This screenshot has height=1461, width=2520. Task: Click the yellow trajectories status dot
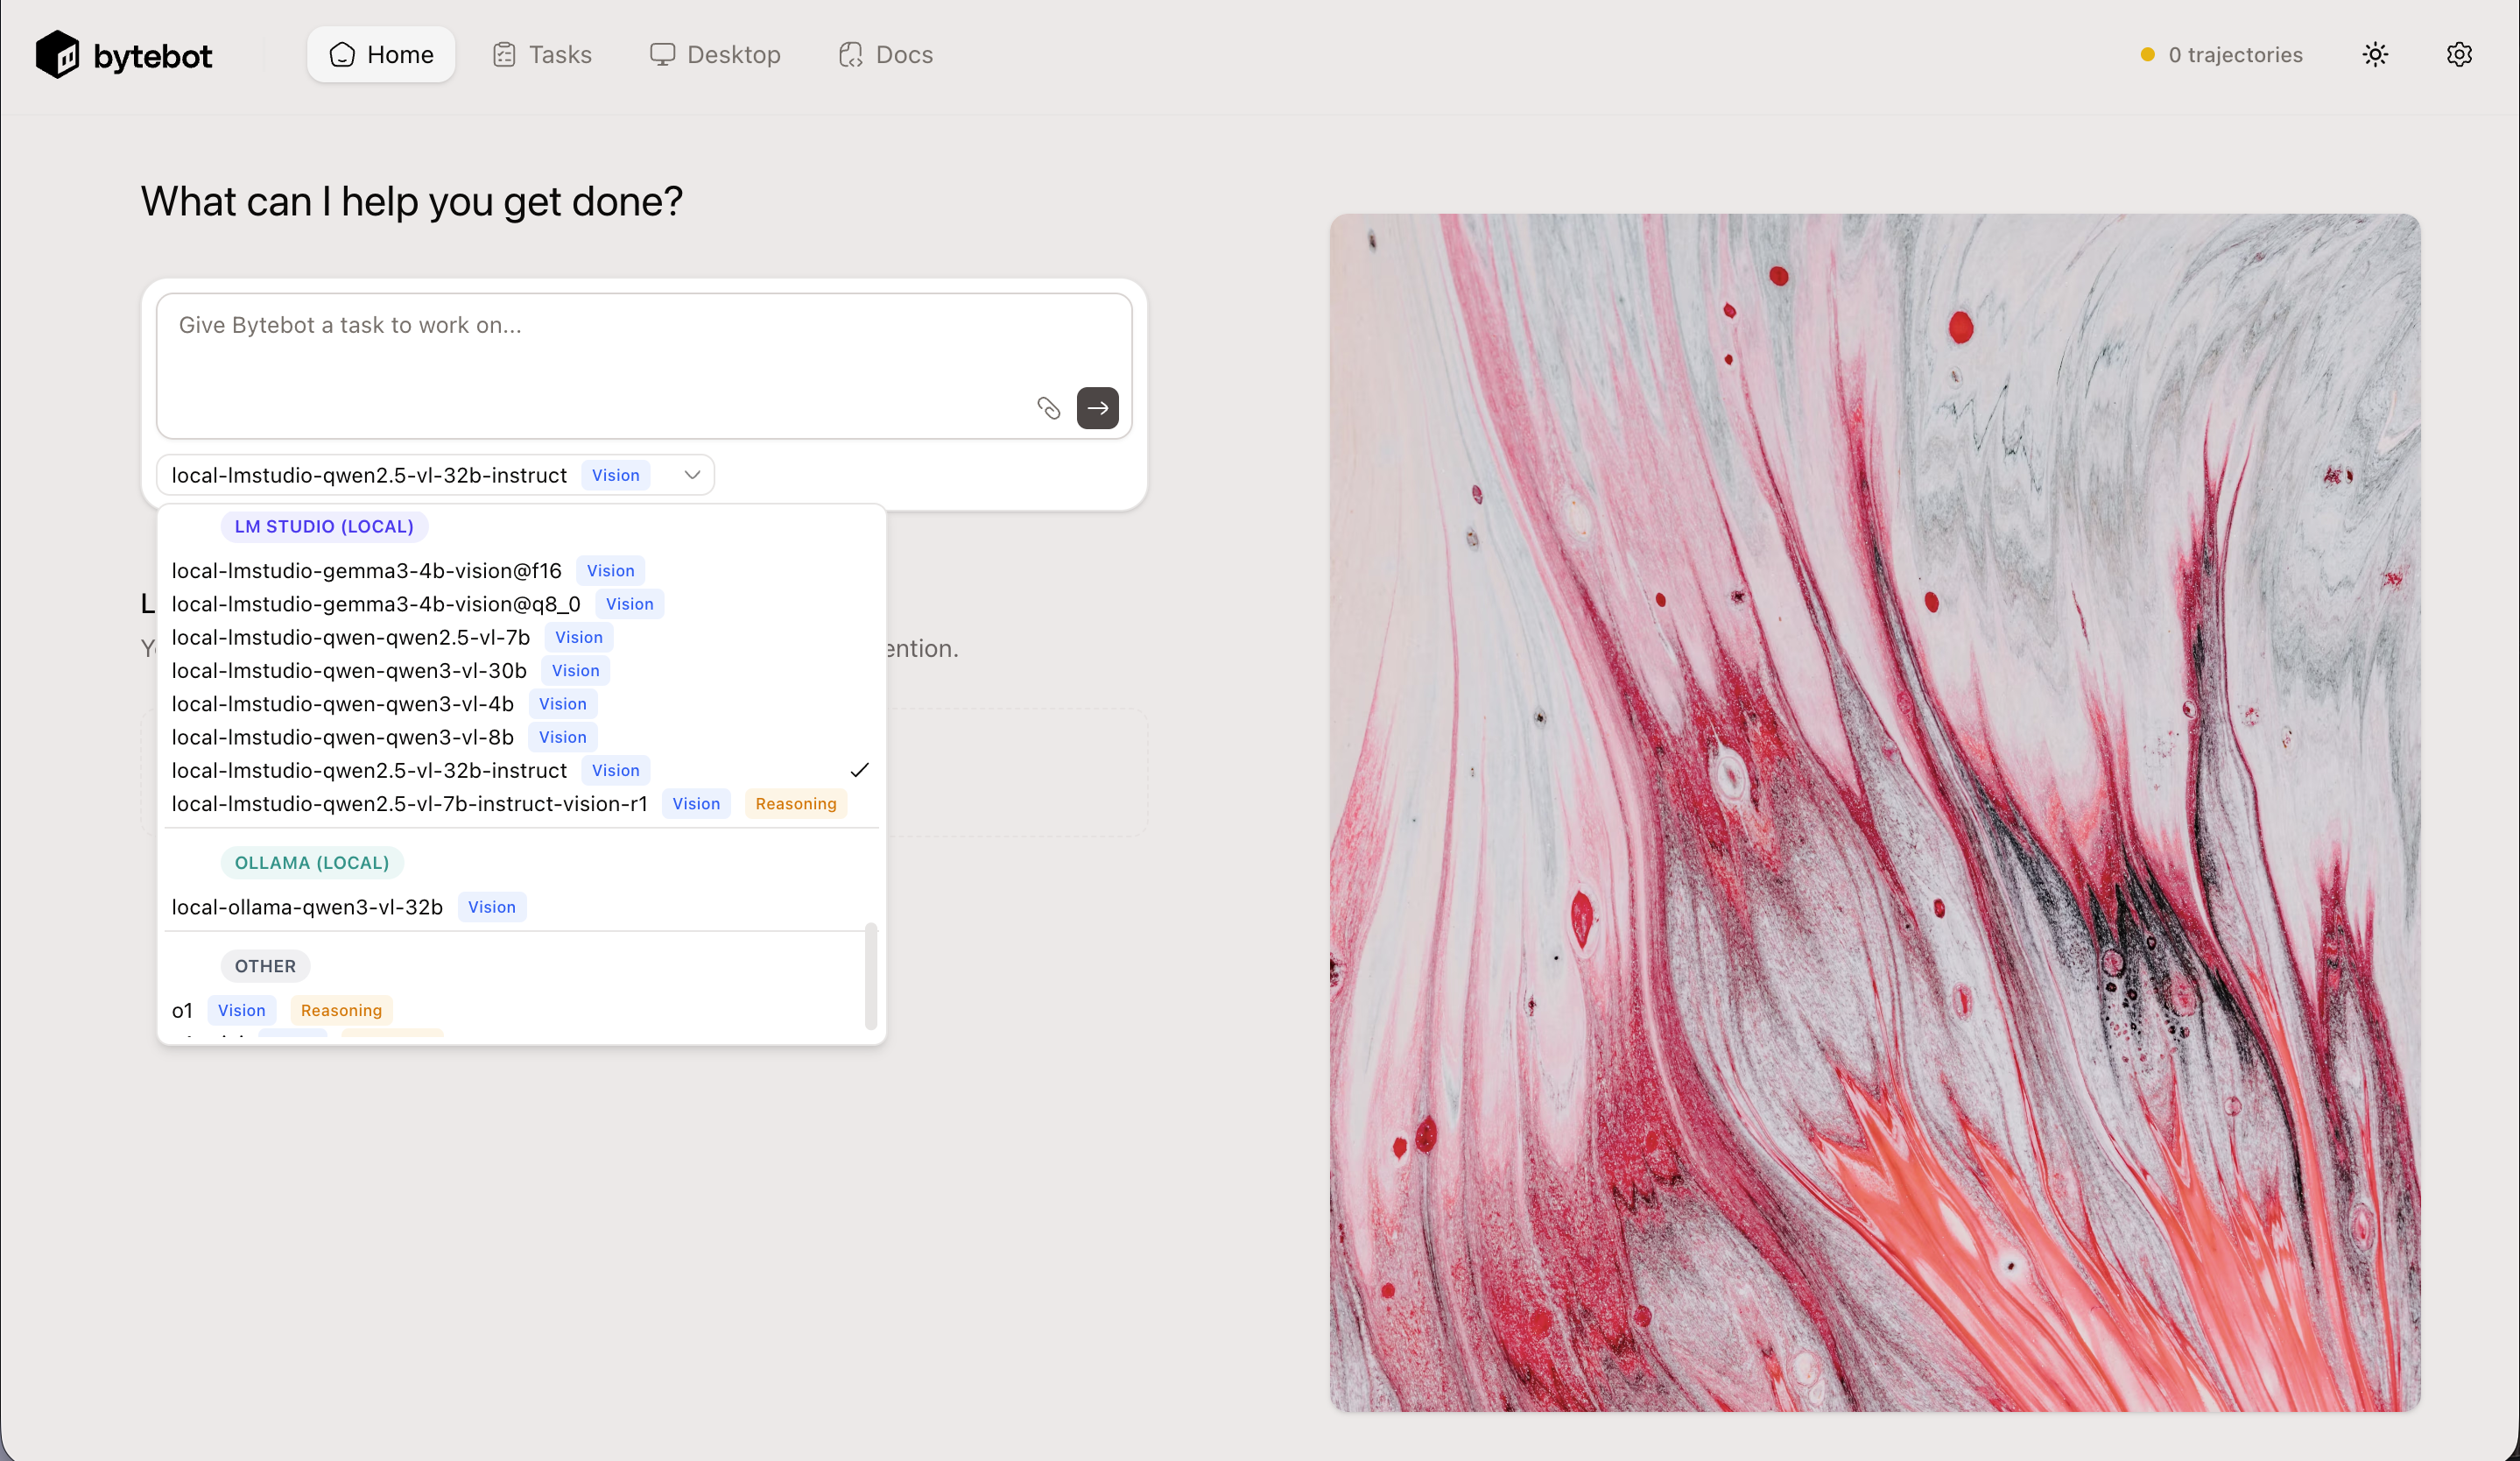(x=2147, y=54)
